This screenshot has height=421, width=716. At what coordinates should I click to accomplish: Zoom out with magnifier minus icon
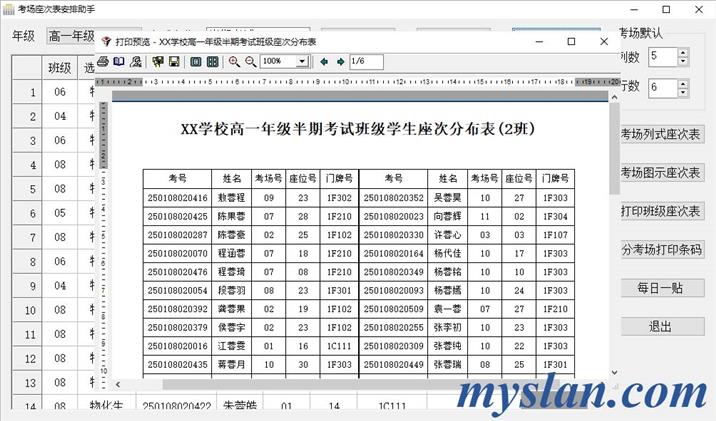tap(250, 61)
